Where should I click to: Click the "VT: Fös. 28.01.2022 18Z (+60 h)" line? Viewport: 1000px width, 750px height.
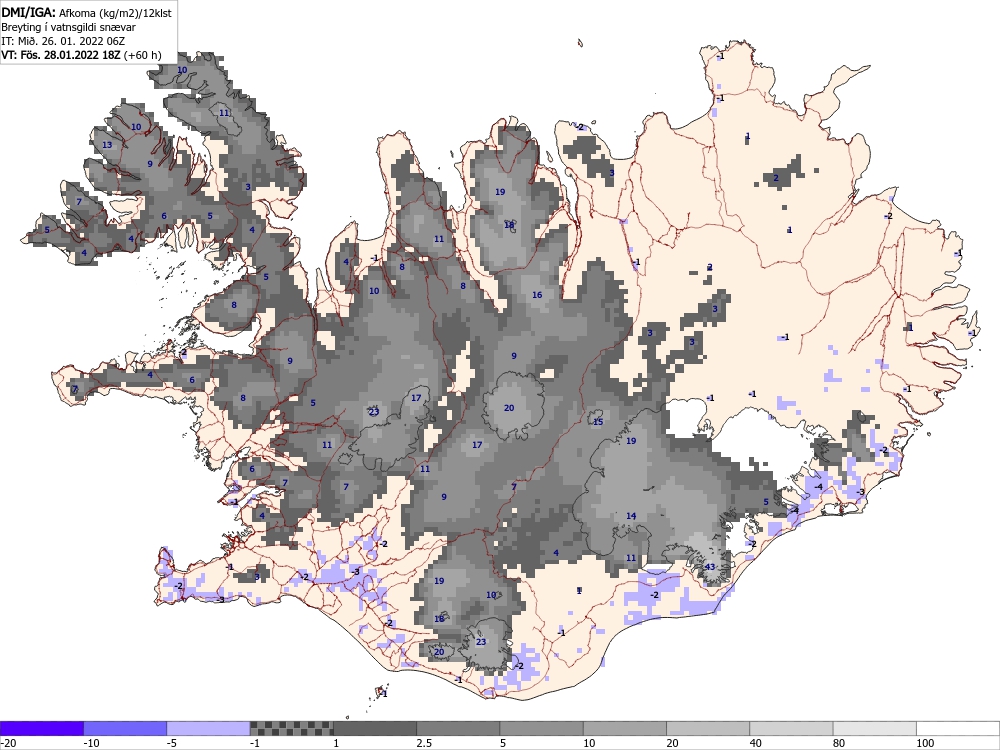pyautogui.click(x=82, y=55)
